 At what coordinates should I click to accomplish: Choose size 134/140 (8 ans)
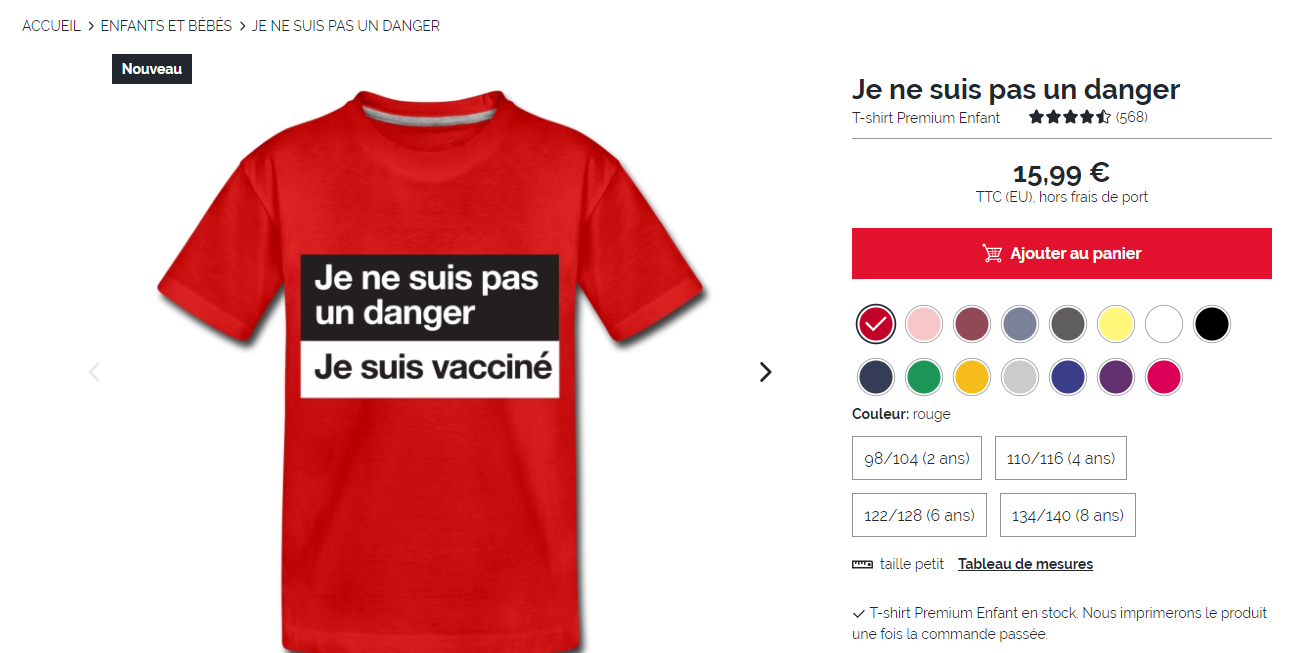(x=1067, y=515)
